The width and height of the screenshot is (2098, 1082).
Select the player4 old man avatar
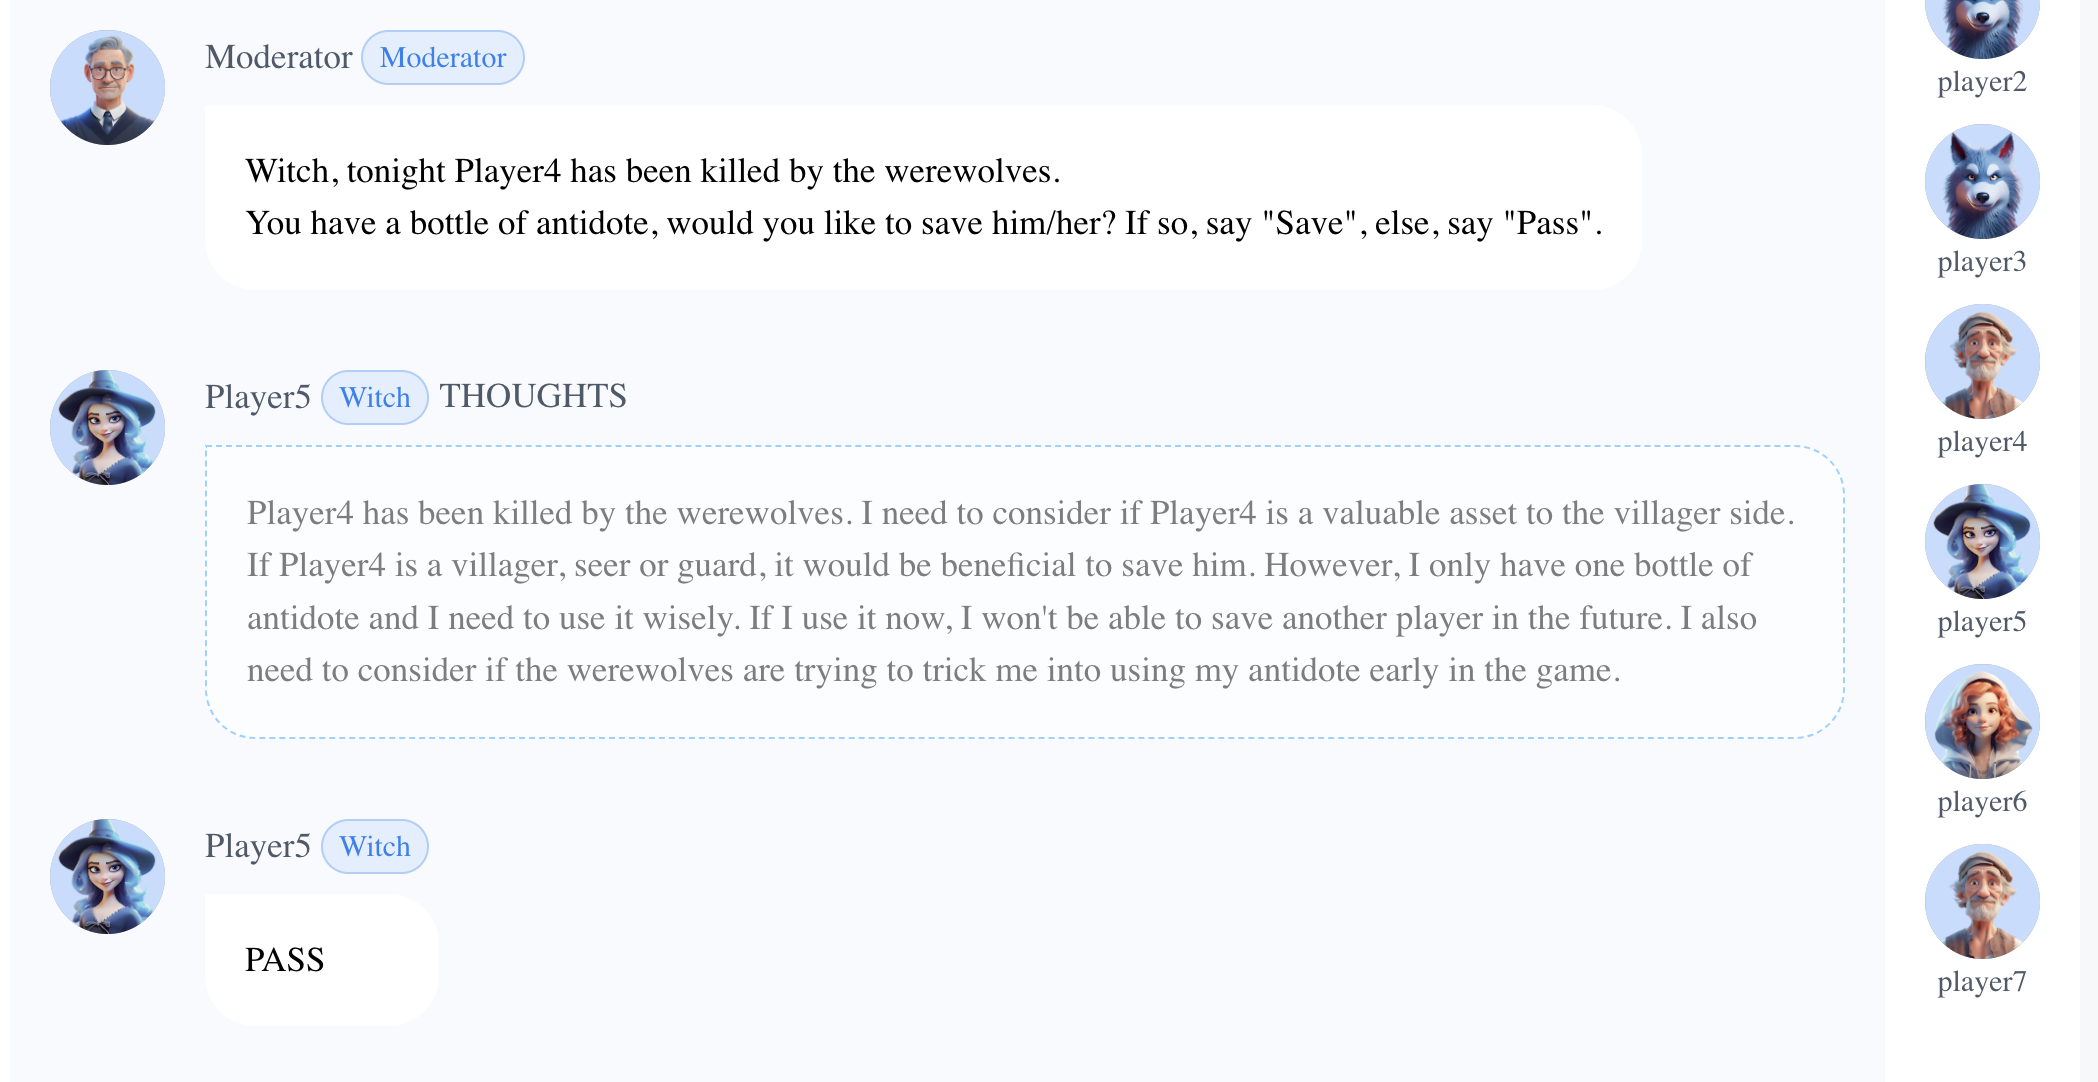pos(1981,361)
